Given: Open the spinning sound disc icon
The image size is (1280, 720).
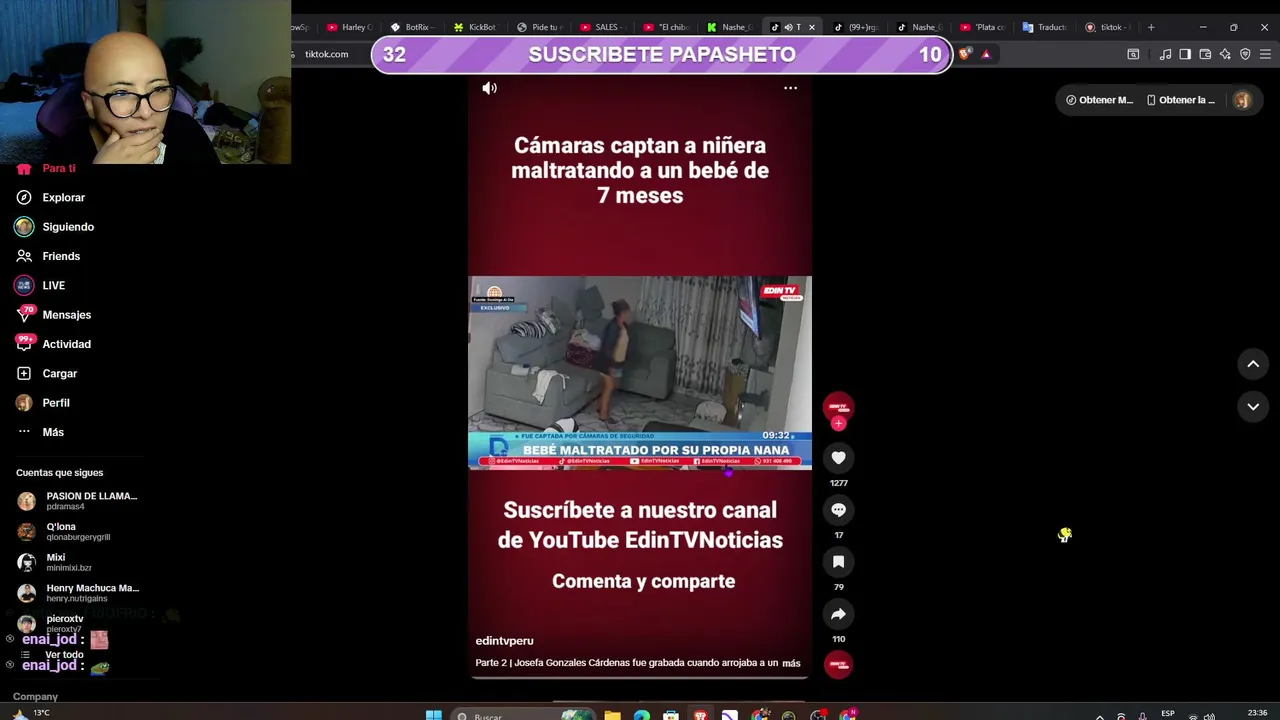Looking at the screenshot, I should pos(838,665).
